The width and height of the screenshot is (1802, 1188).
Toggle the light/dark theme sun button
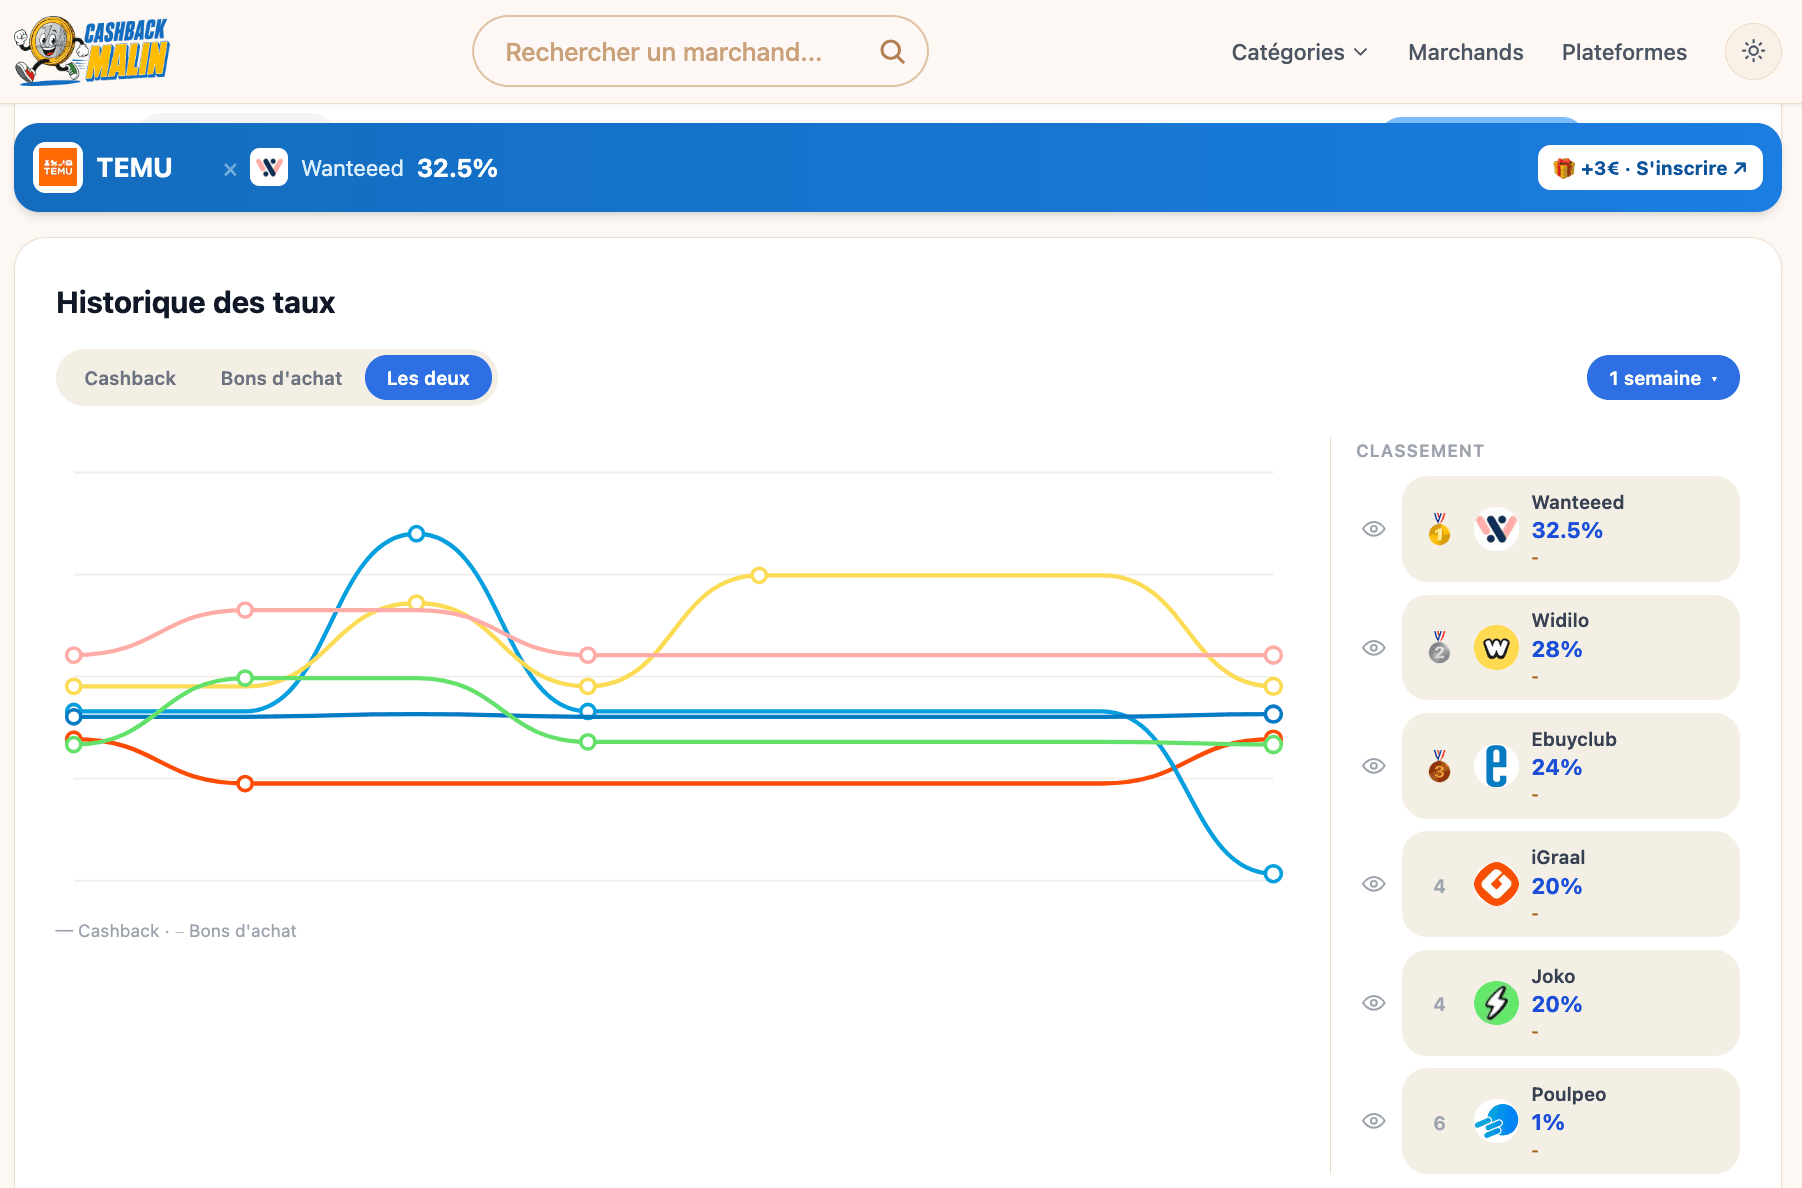pyautogui.click(x=1753, y=51)
